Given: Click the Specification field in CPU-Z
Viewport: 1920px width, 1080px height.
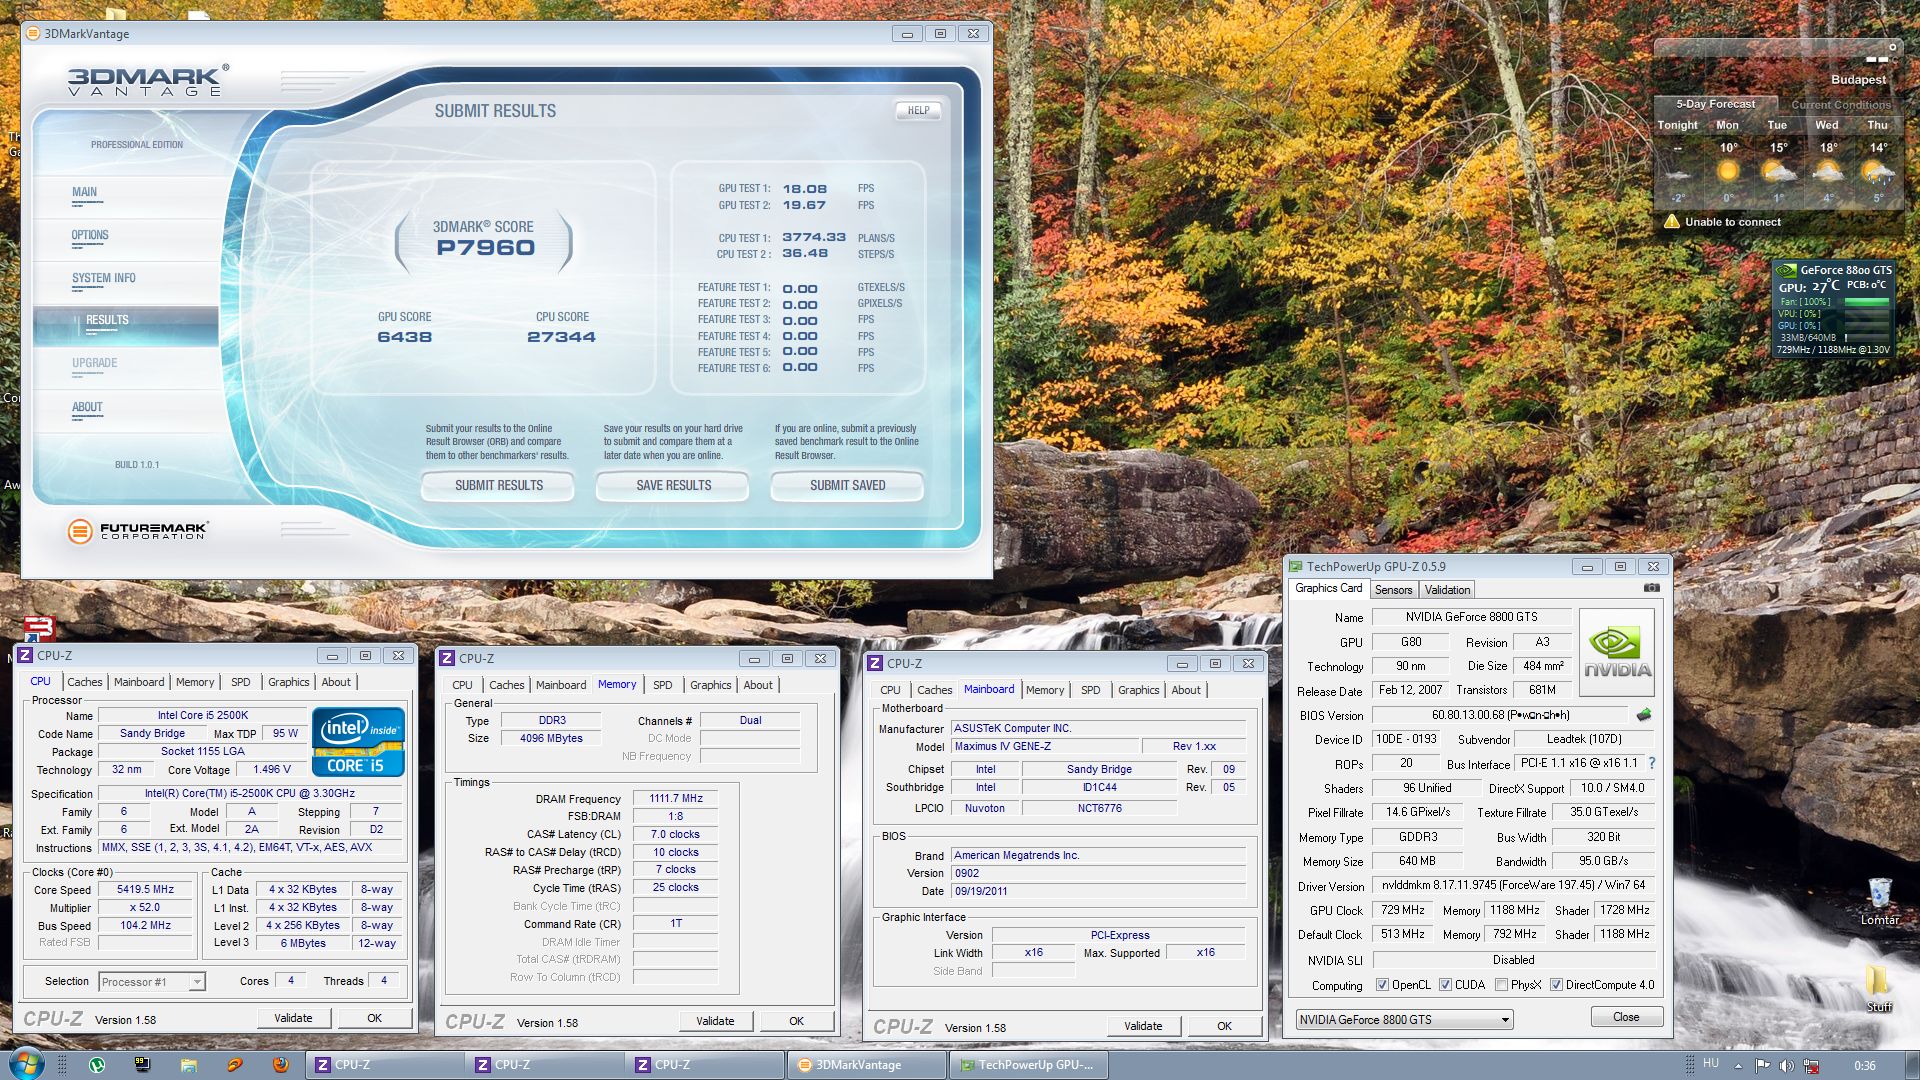Looking at the screenshot, I should click(250, 794).
